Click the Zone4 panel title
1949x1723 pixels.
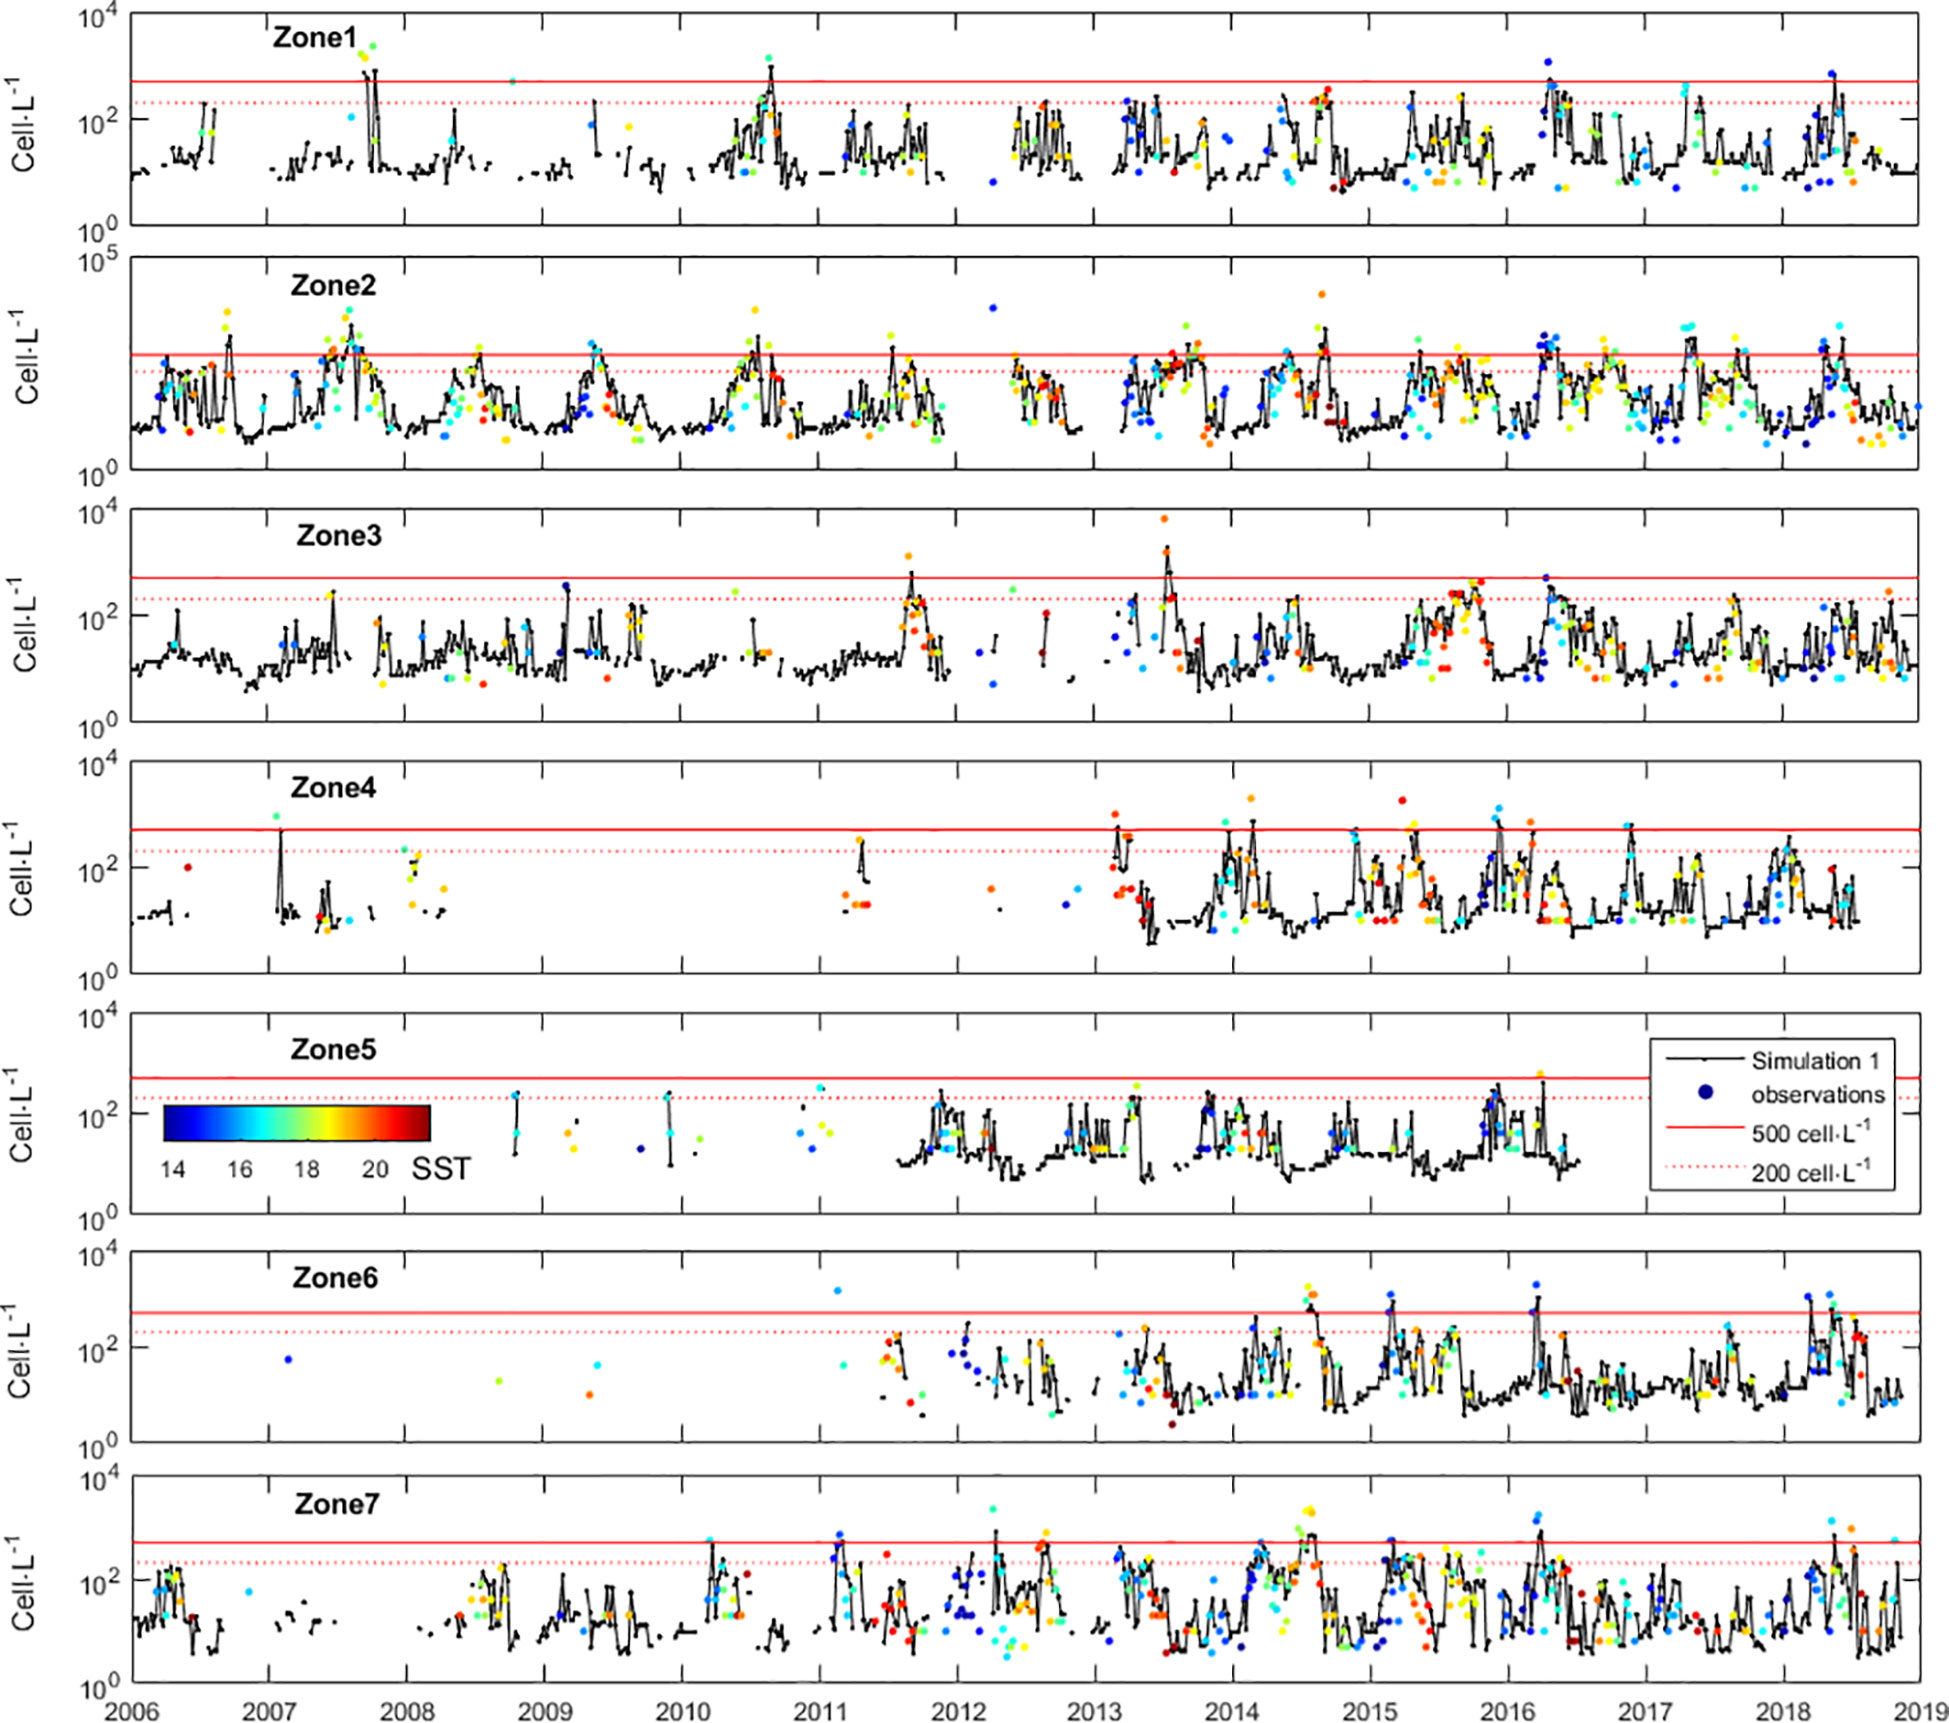click(333, 788)
